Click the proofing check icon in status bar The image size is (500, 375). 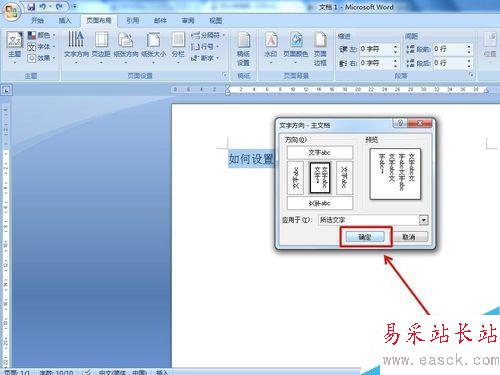coord(87,372)
